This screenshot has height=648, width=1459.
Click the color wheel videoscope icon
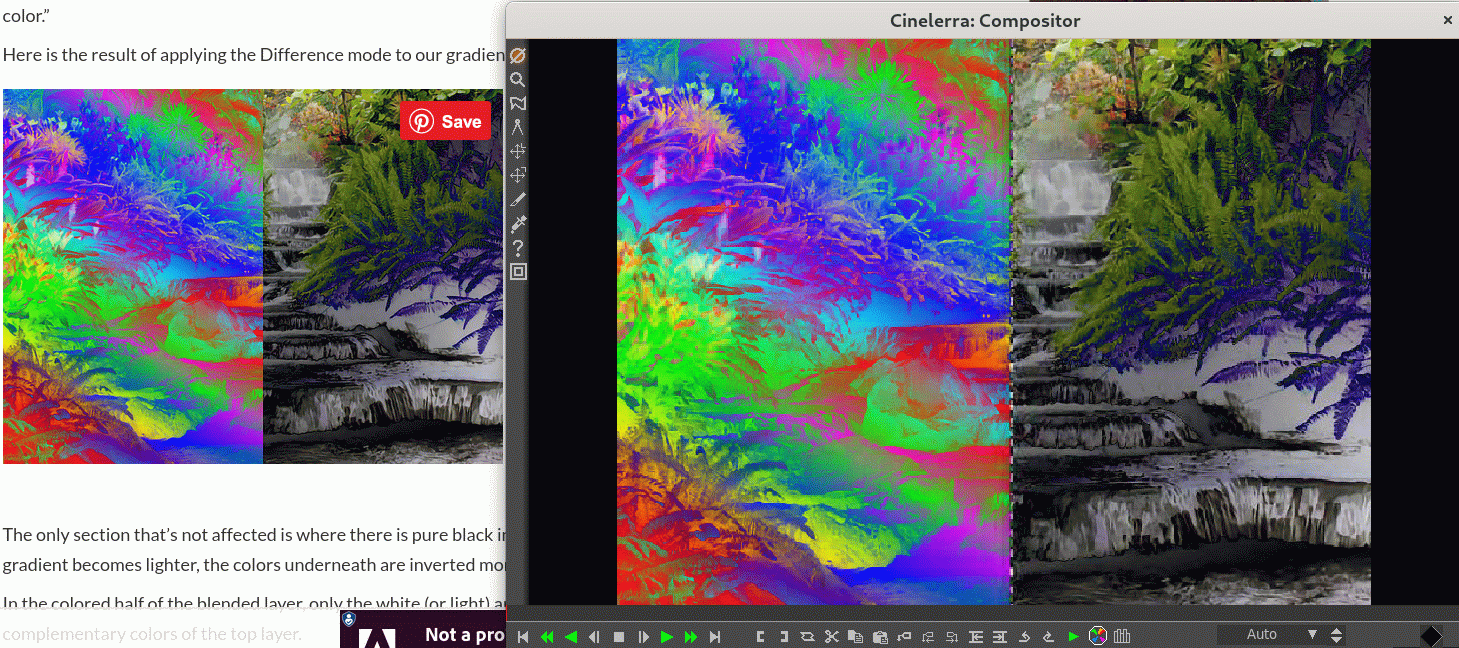pos(1097,636)
